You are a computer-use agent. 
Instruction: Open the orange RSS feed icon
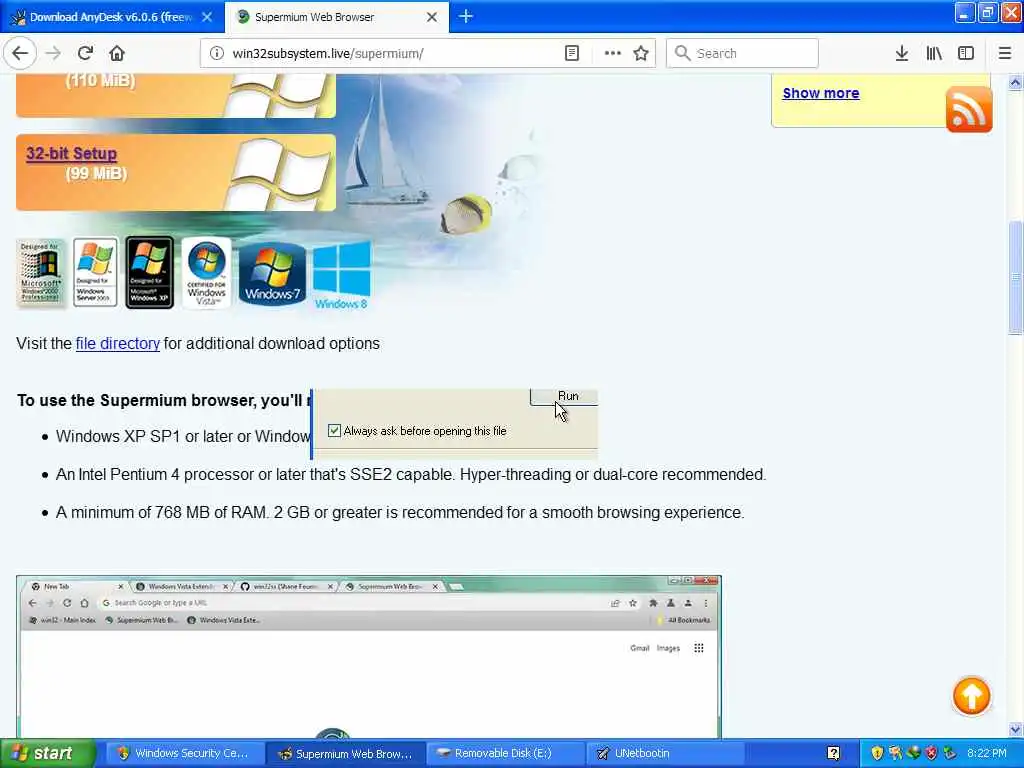pos(969,109)
